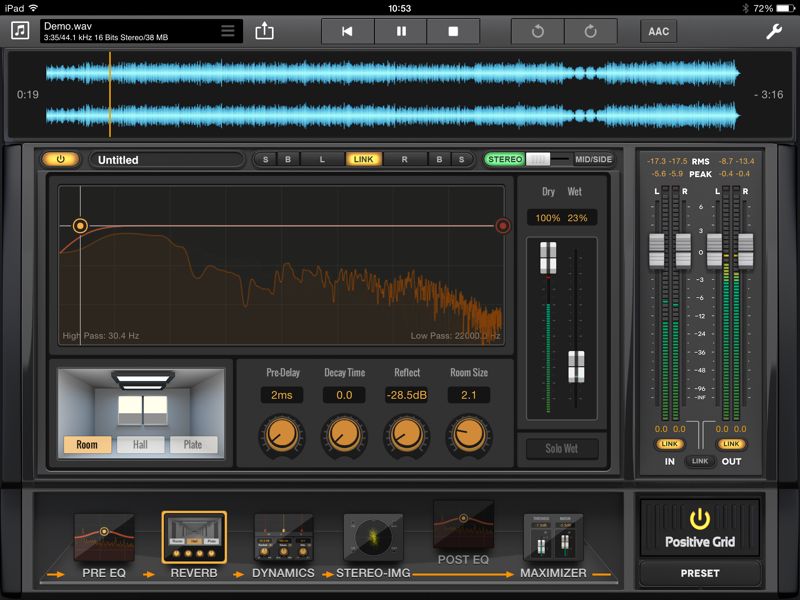Toggle the LINK channel button
Image resolution: width=800 pixels, height=600 pixels.
point(363,159)
